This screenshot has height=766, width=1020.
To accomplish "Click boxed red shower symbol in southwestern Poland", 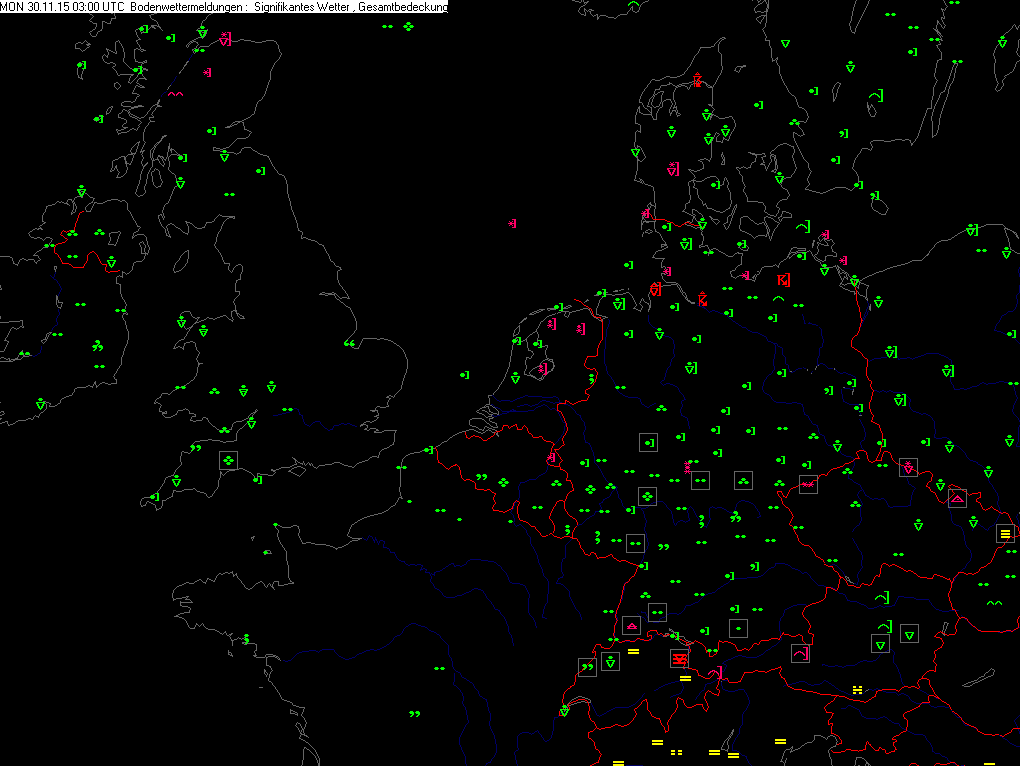I will pyautogui.click(x=908, y=467).
